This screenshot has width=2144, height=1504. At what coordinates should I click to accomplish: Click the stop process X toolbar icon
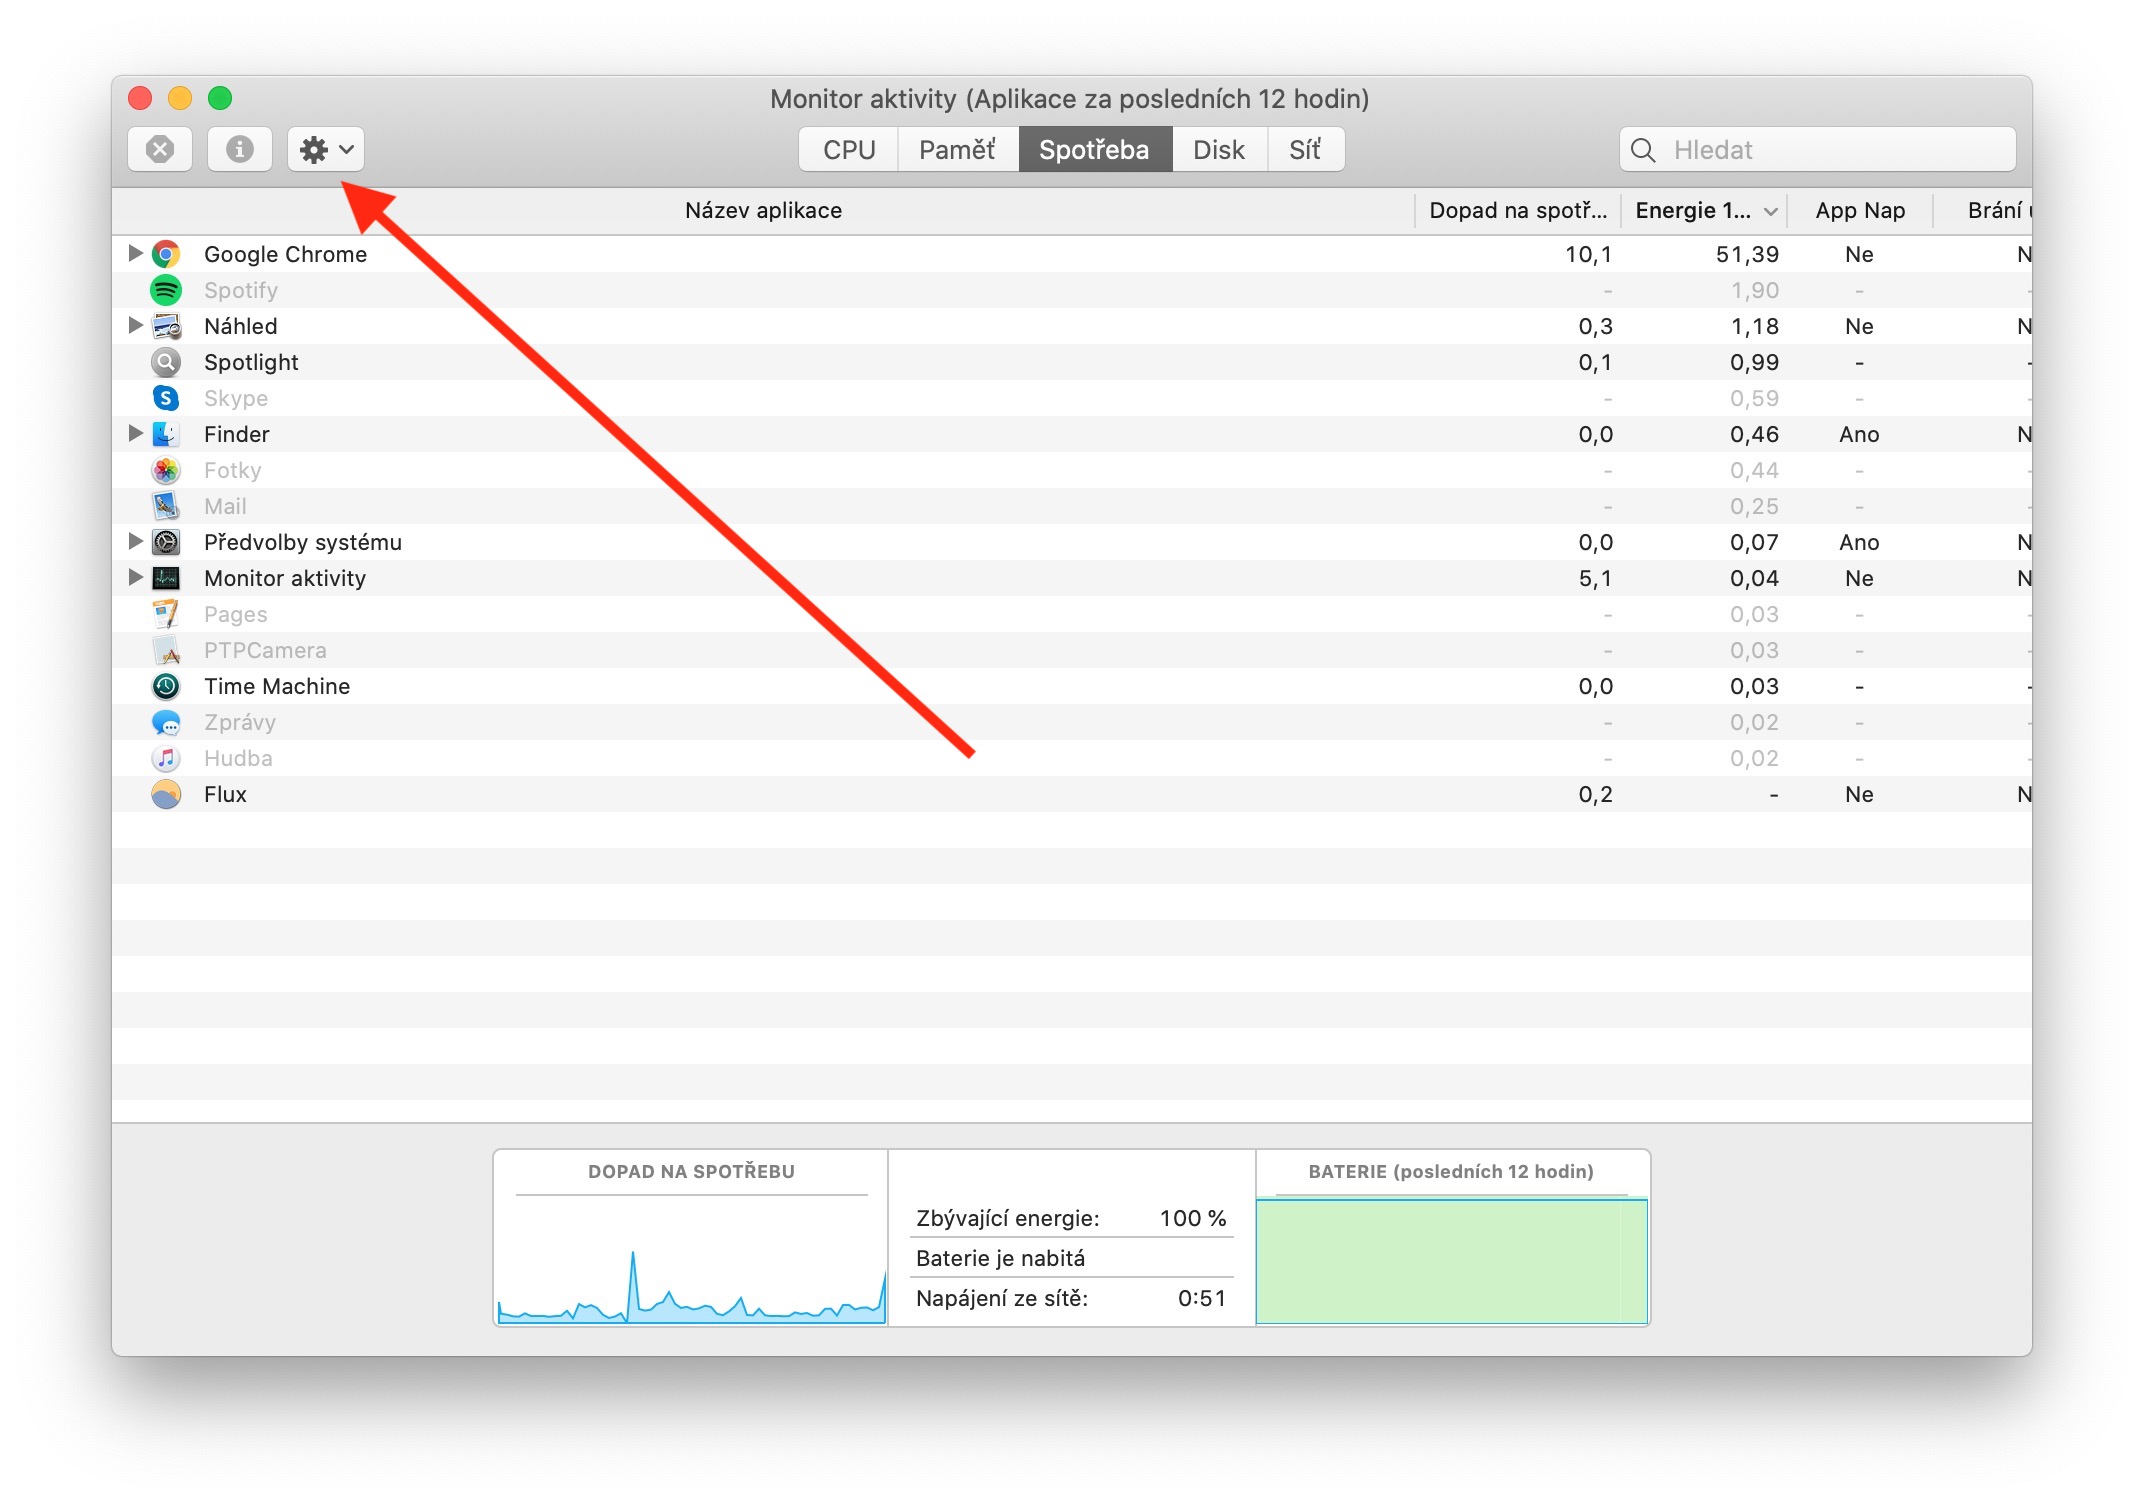(x=160, y=150)
